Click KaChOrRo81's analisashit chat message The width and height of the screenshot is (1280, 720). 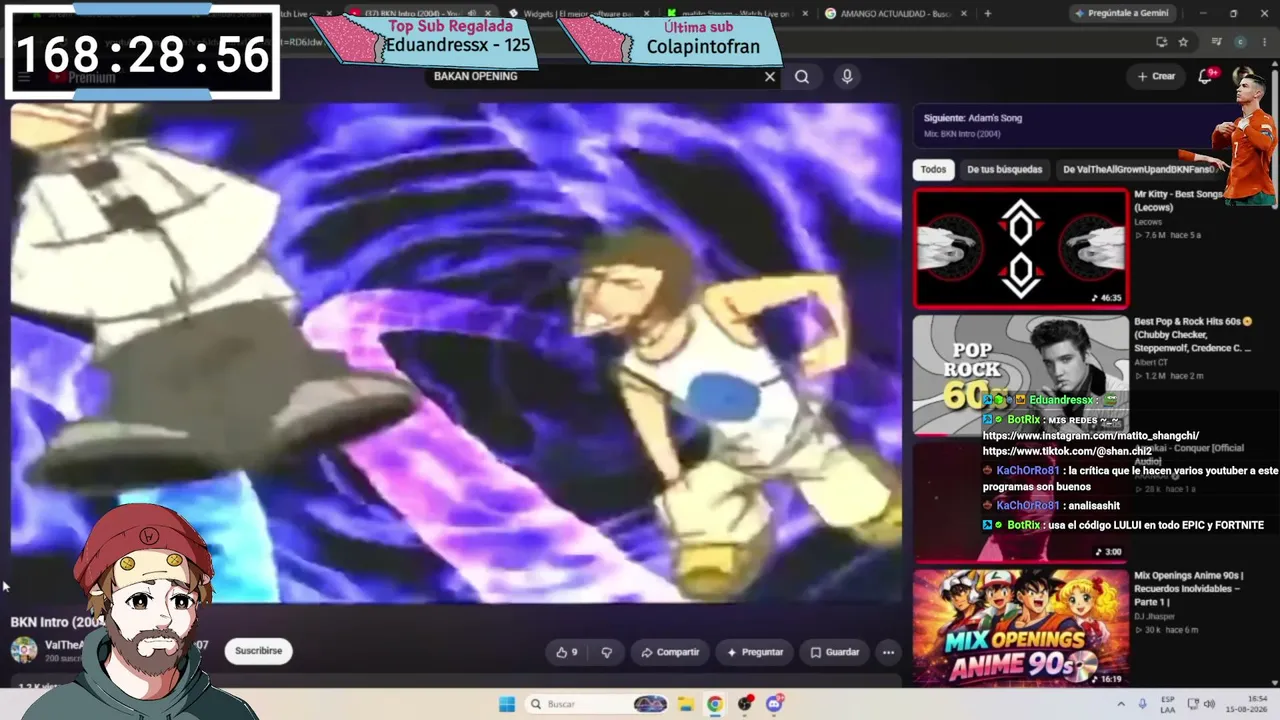click(1094, 506)
